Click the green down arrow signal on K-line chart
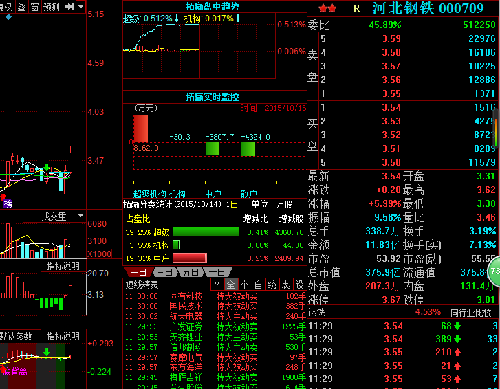500x389 pixels. tap(47, 167)
